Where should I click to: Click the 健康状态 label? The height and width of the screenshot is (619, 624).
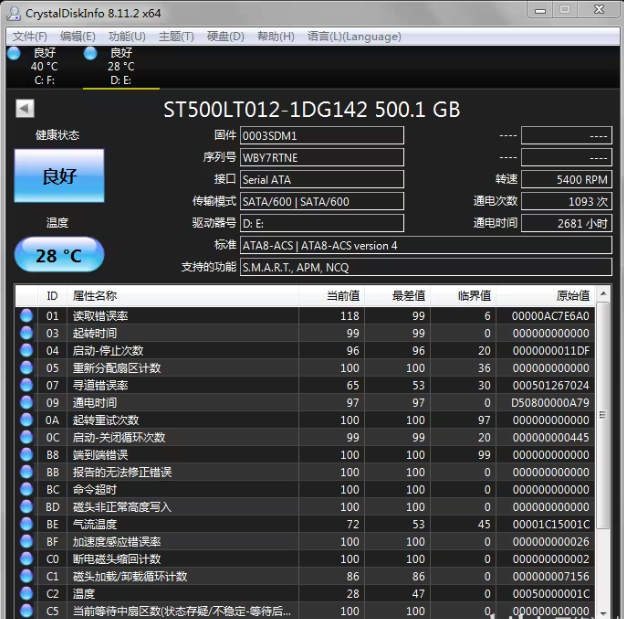coord(57,135)
